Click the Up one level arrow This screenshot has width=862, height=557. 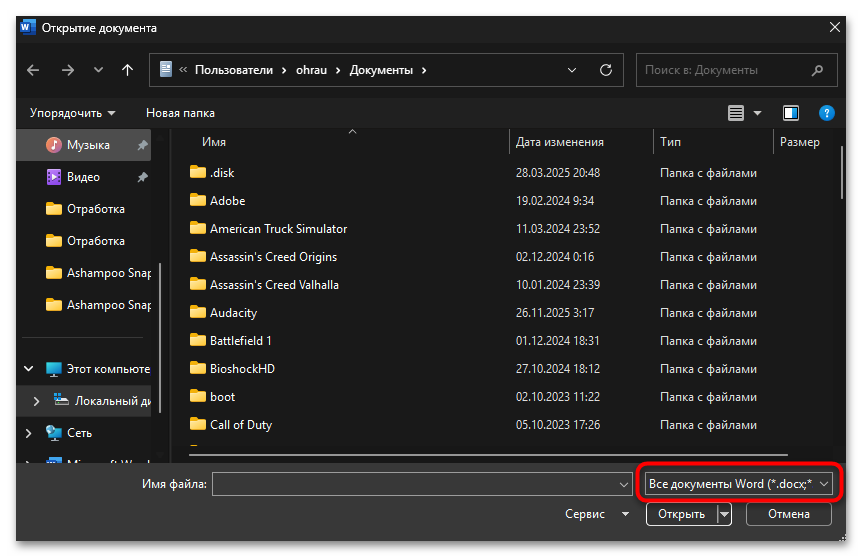pos(127,70)
